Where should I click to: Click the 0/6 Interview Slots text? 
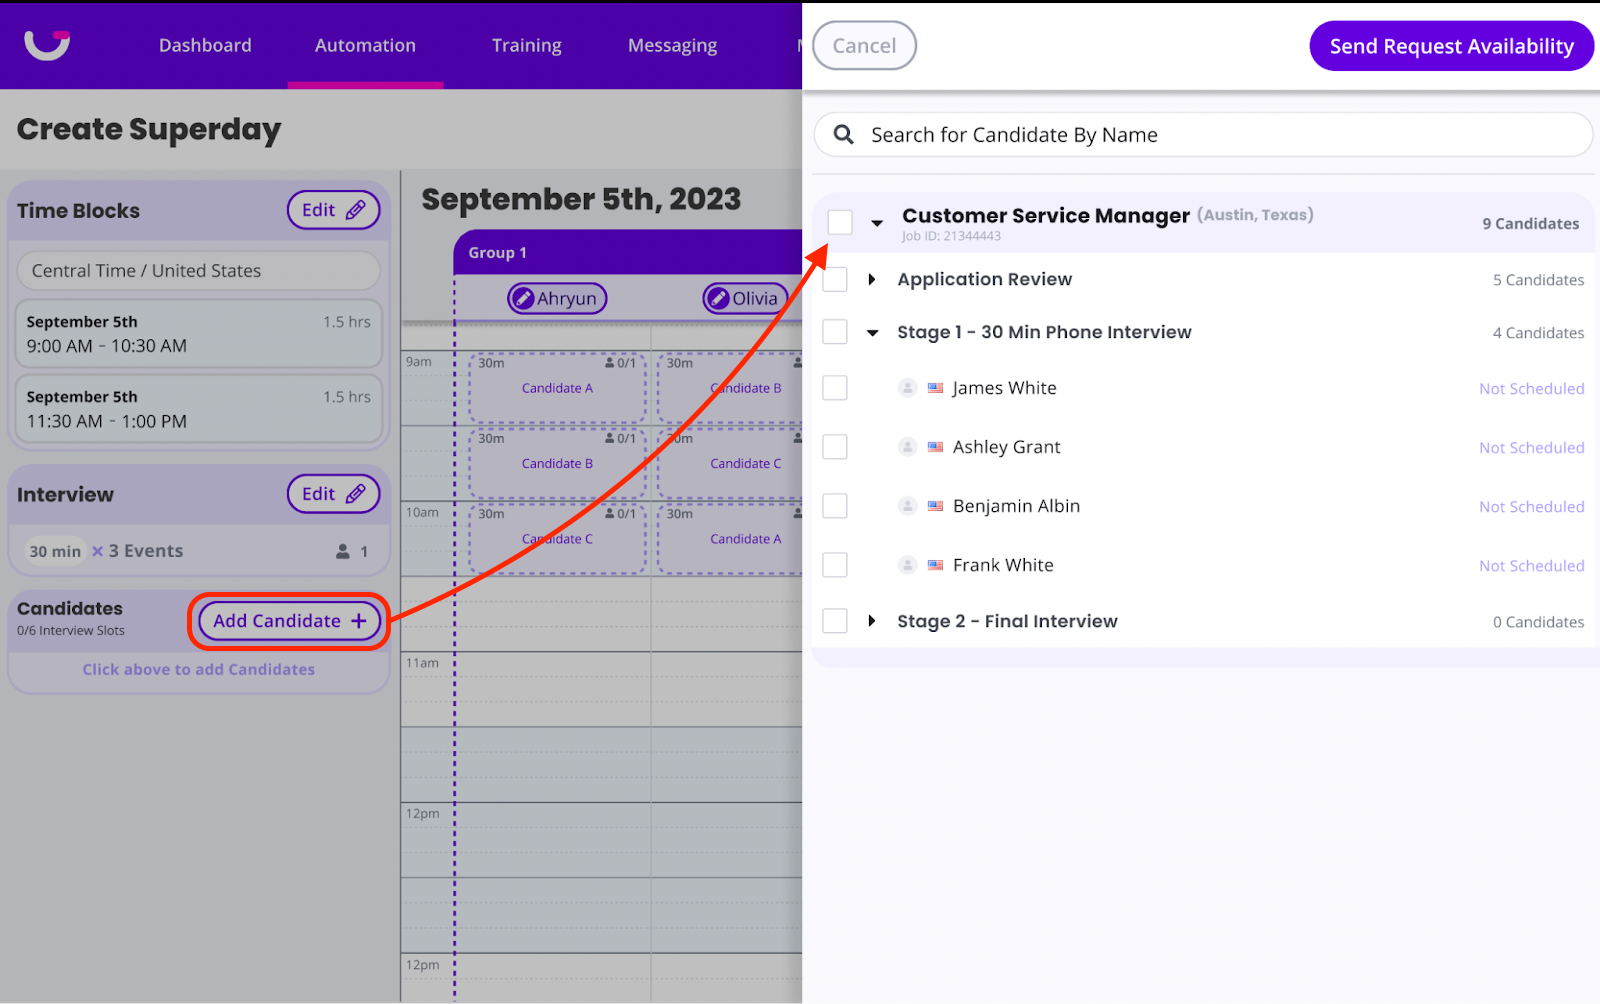pos(71,631)
